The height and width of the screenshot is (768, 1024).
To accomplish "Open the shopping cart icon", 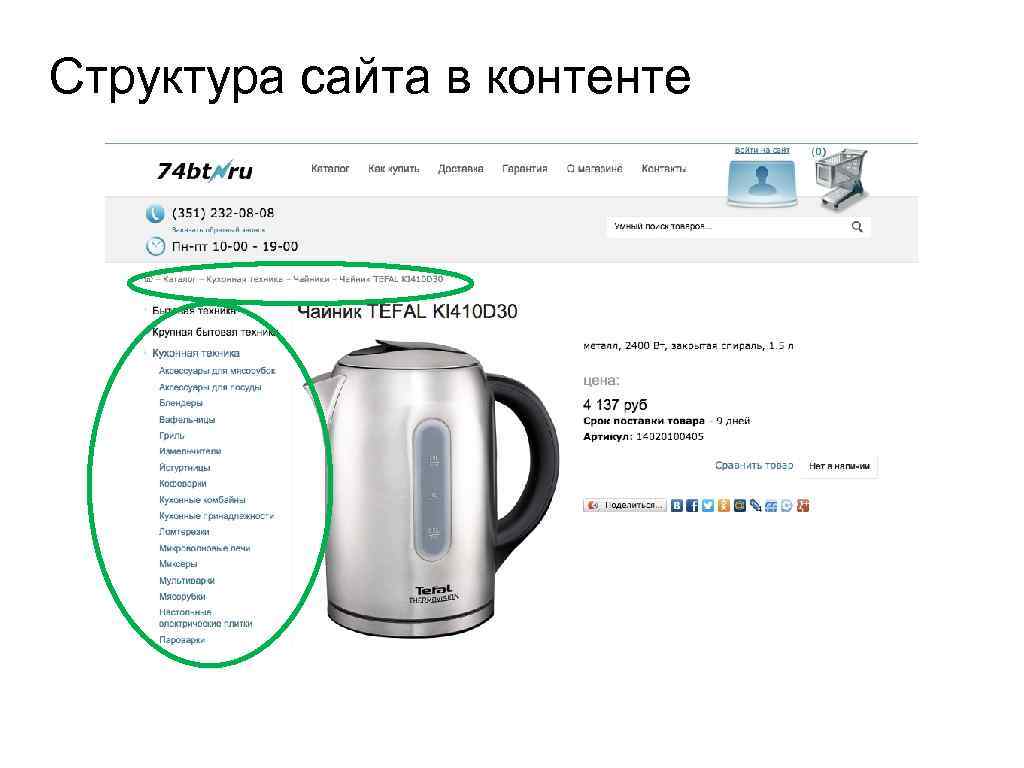I will coord(841,179).
